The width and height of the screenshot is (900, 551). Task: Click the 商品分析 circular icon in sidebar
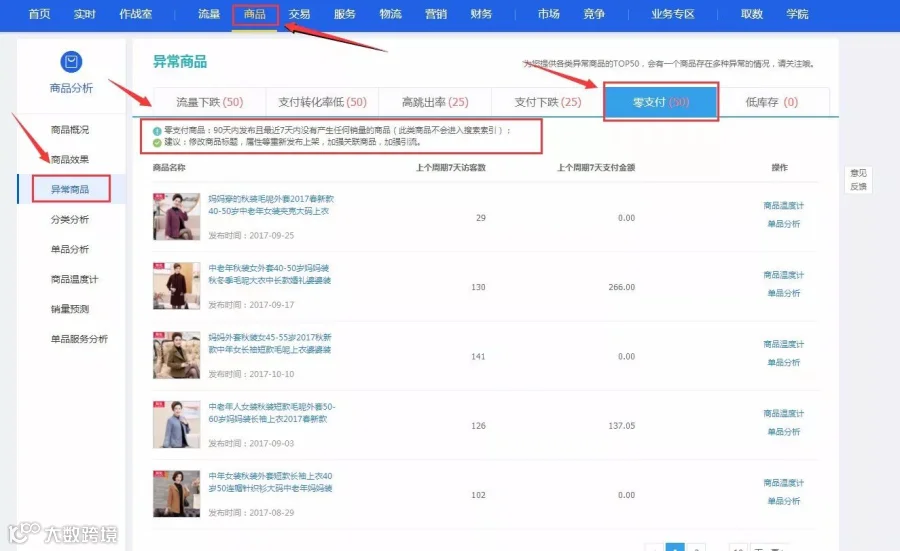pos(71,61)
